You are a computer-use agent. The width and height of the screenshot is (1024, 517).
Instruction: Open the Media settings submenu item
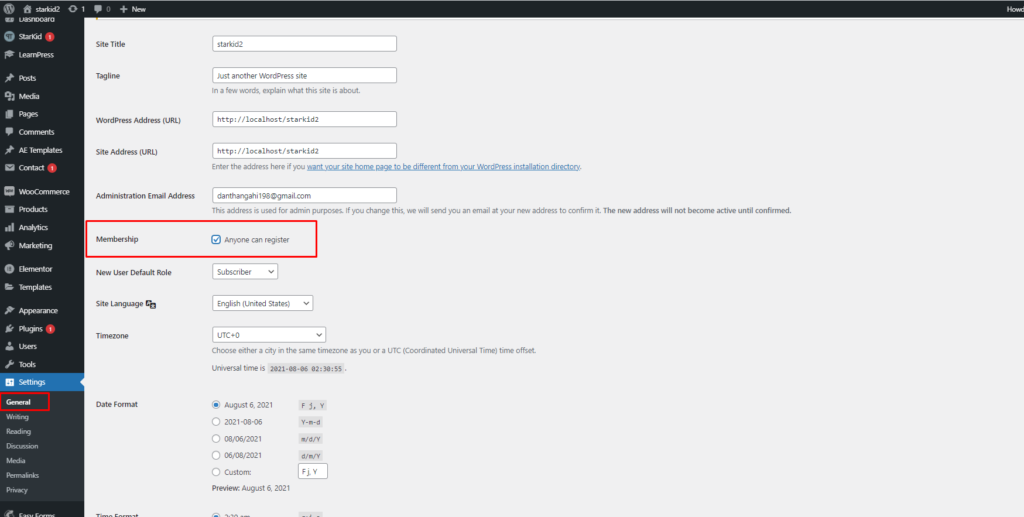pos(16,460)
